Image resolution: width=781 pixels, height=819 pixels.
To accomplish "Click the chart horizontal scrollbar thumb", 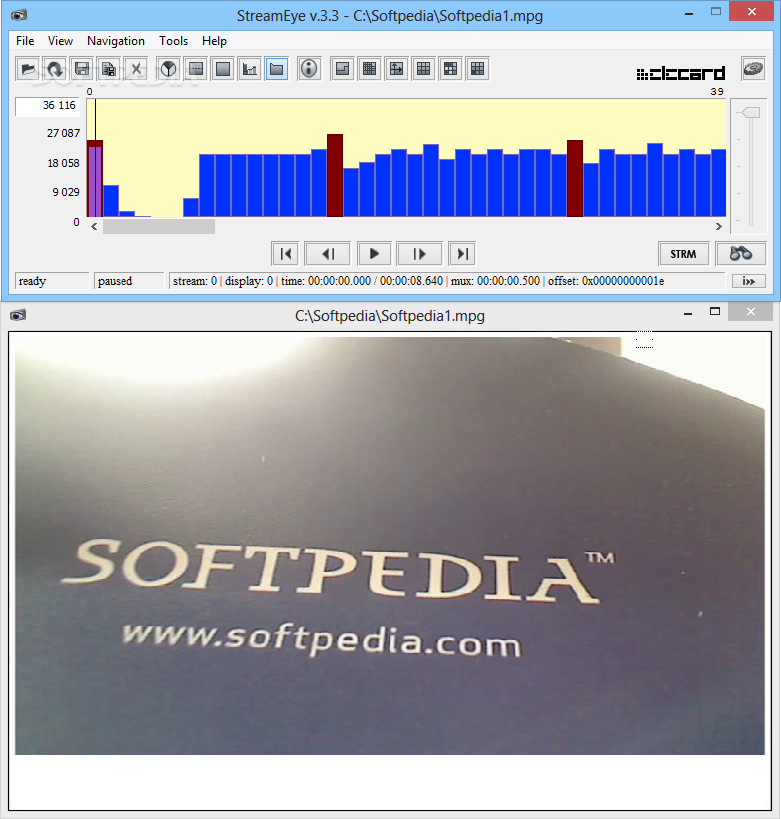I will click(x=159, y=227).
